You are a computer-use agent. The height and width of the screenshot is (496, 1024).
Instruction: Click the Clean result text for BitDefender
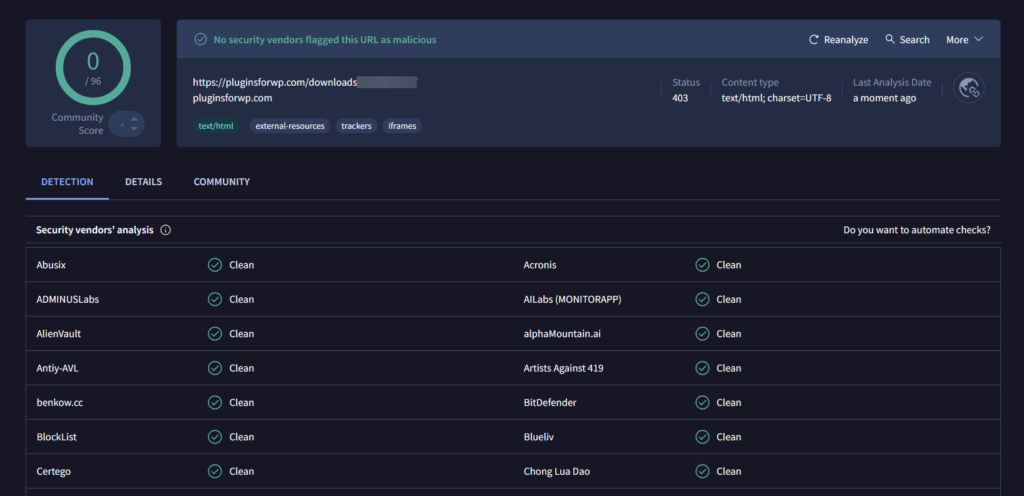pos(729,403)
